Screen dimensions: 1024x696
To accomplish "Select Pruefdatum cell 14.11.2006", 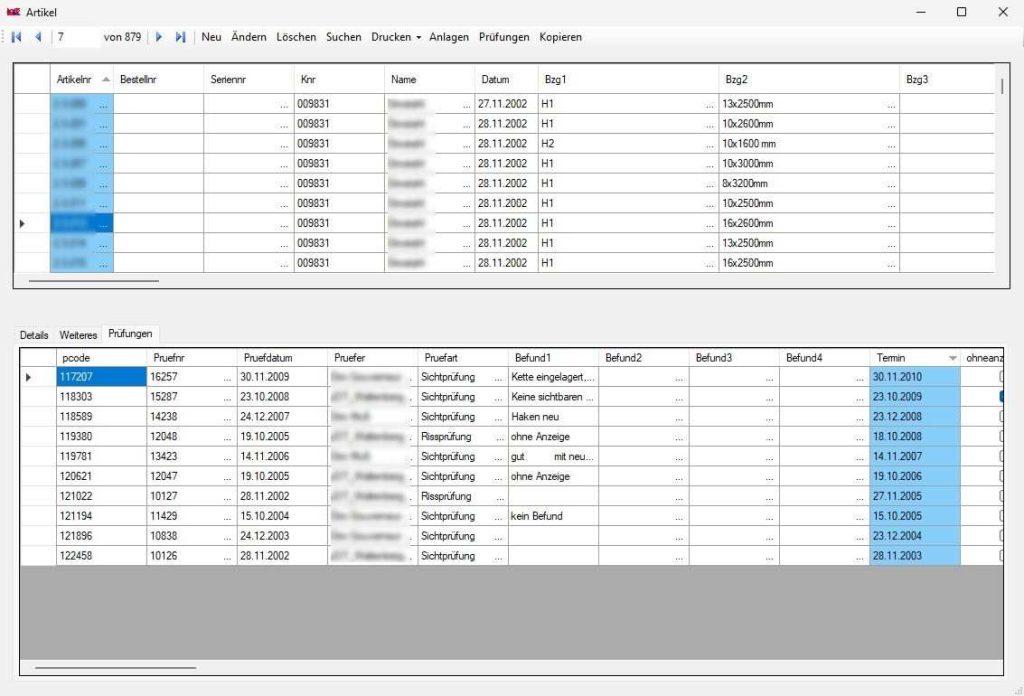I will (x=282, y=456).
